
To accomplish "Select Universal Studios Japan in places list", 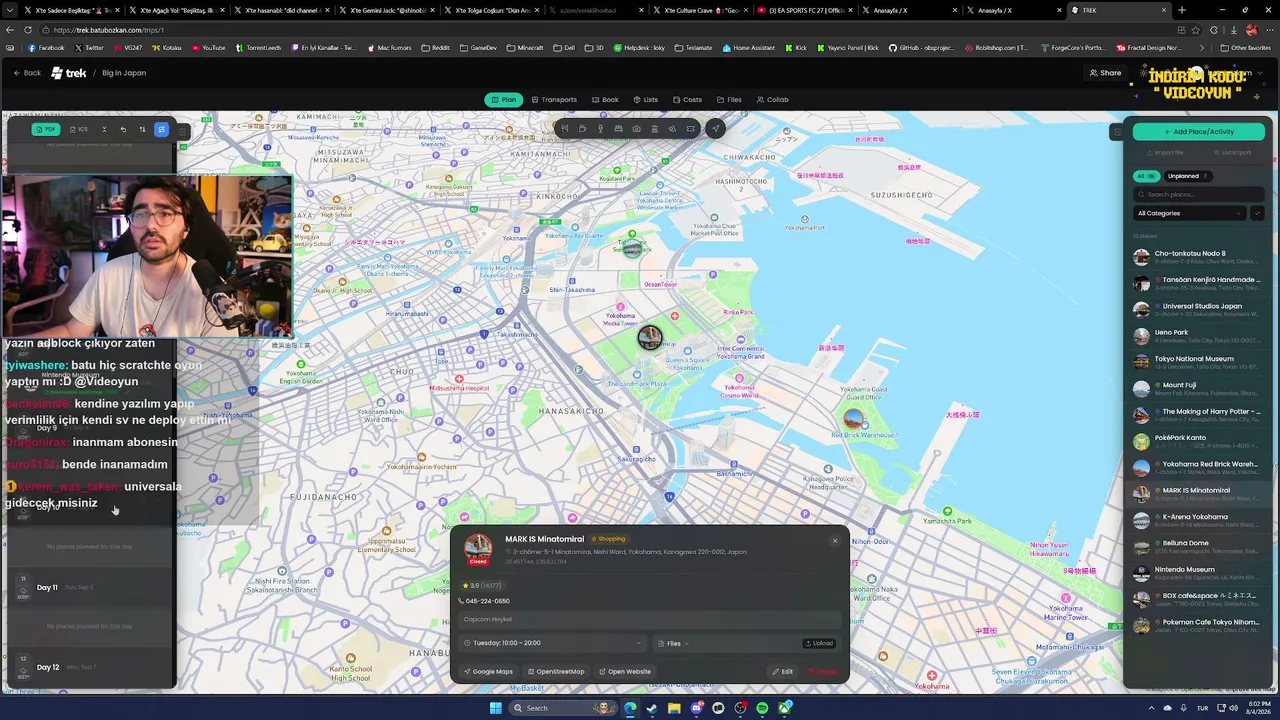I will coord(1198,310).
